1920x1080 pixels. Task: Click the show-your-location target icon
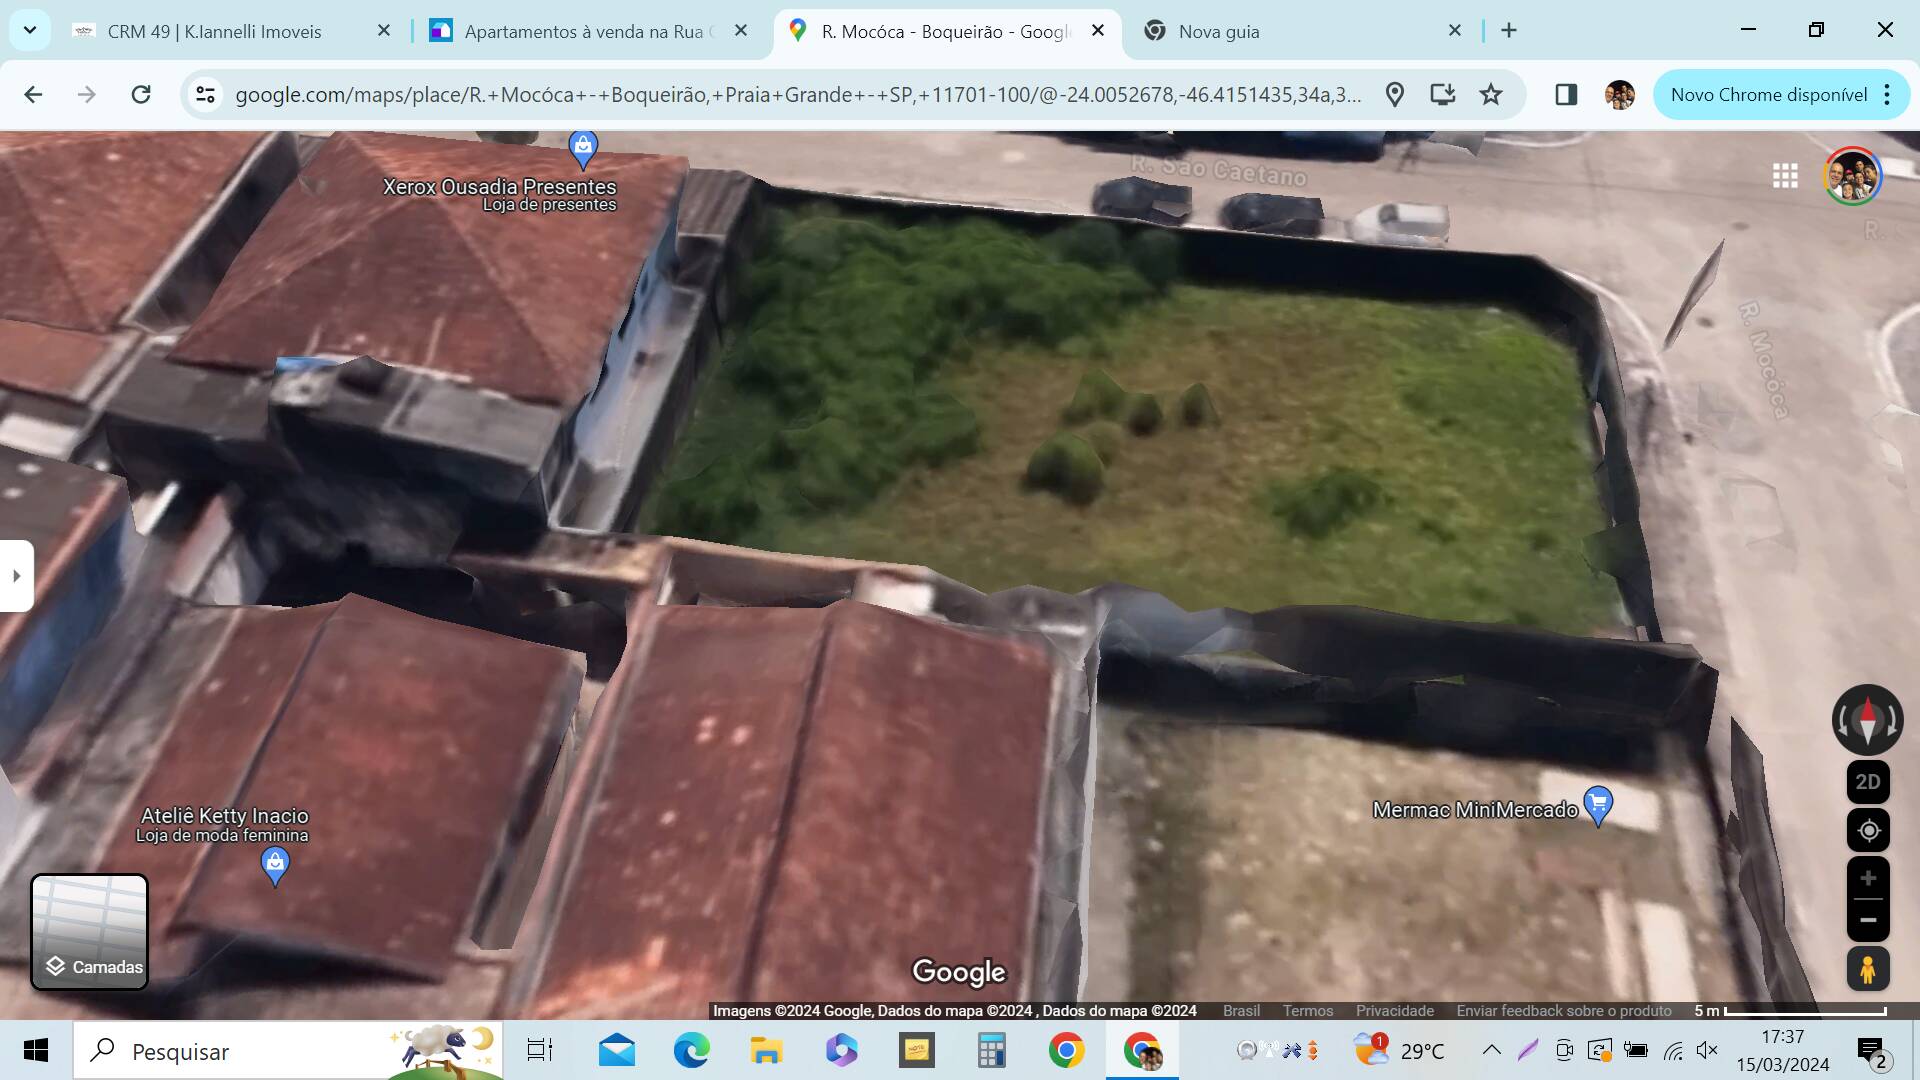point(1868,830)
